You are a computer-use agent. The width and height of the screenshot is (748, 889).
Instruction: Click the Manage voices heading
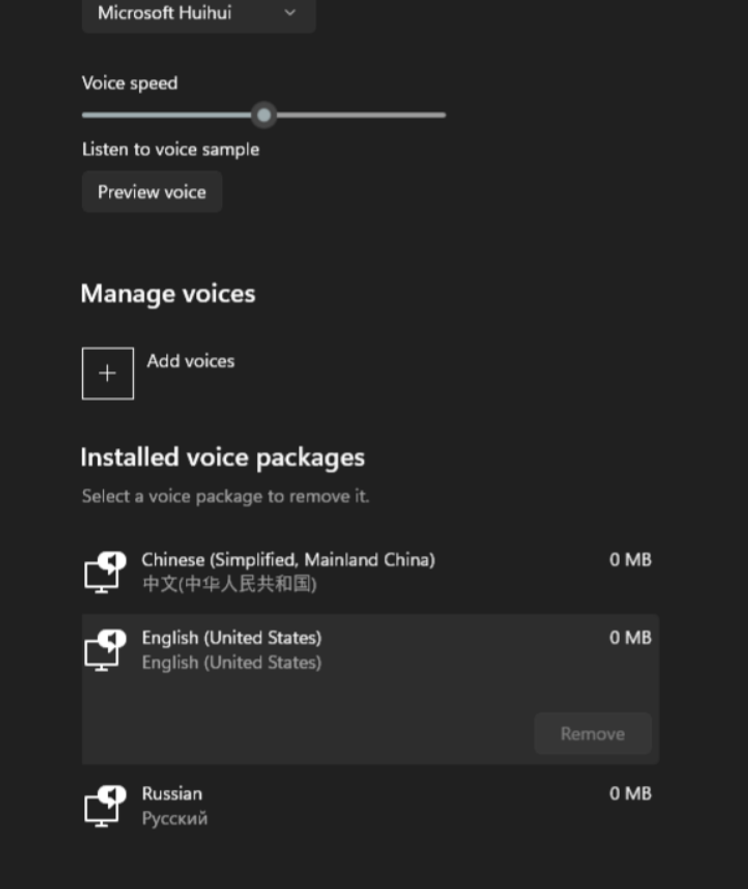tap(167, 293)
